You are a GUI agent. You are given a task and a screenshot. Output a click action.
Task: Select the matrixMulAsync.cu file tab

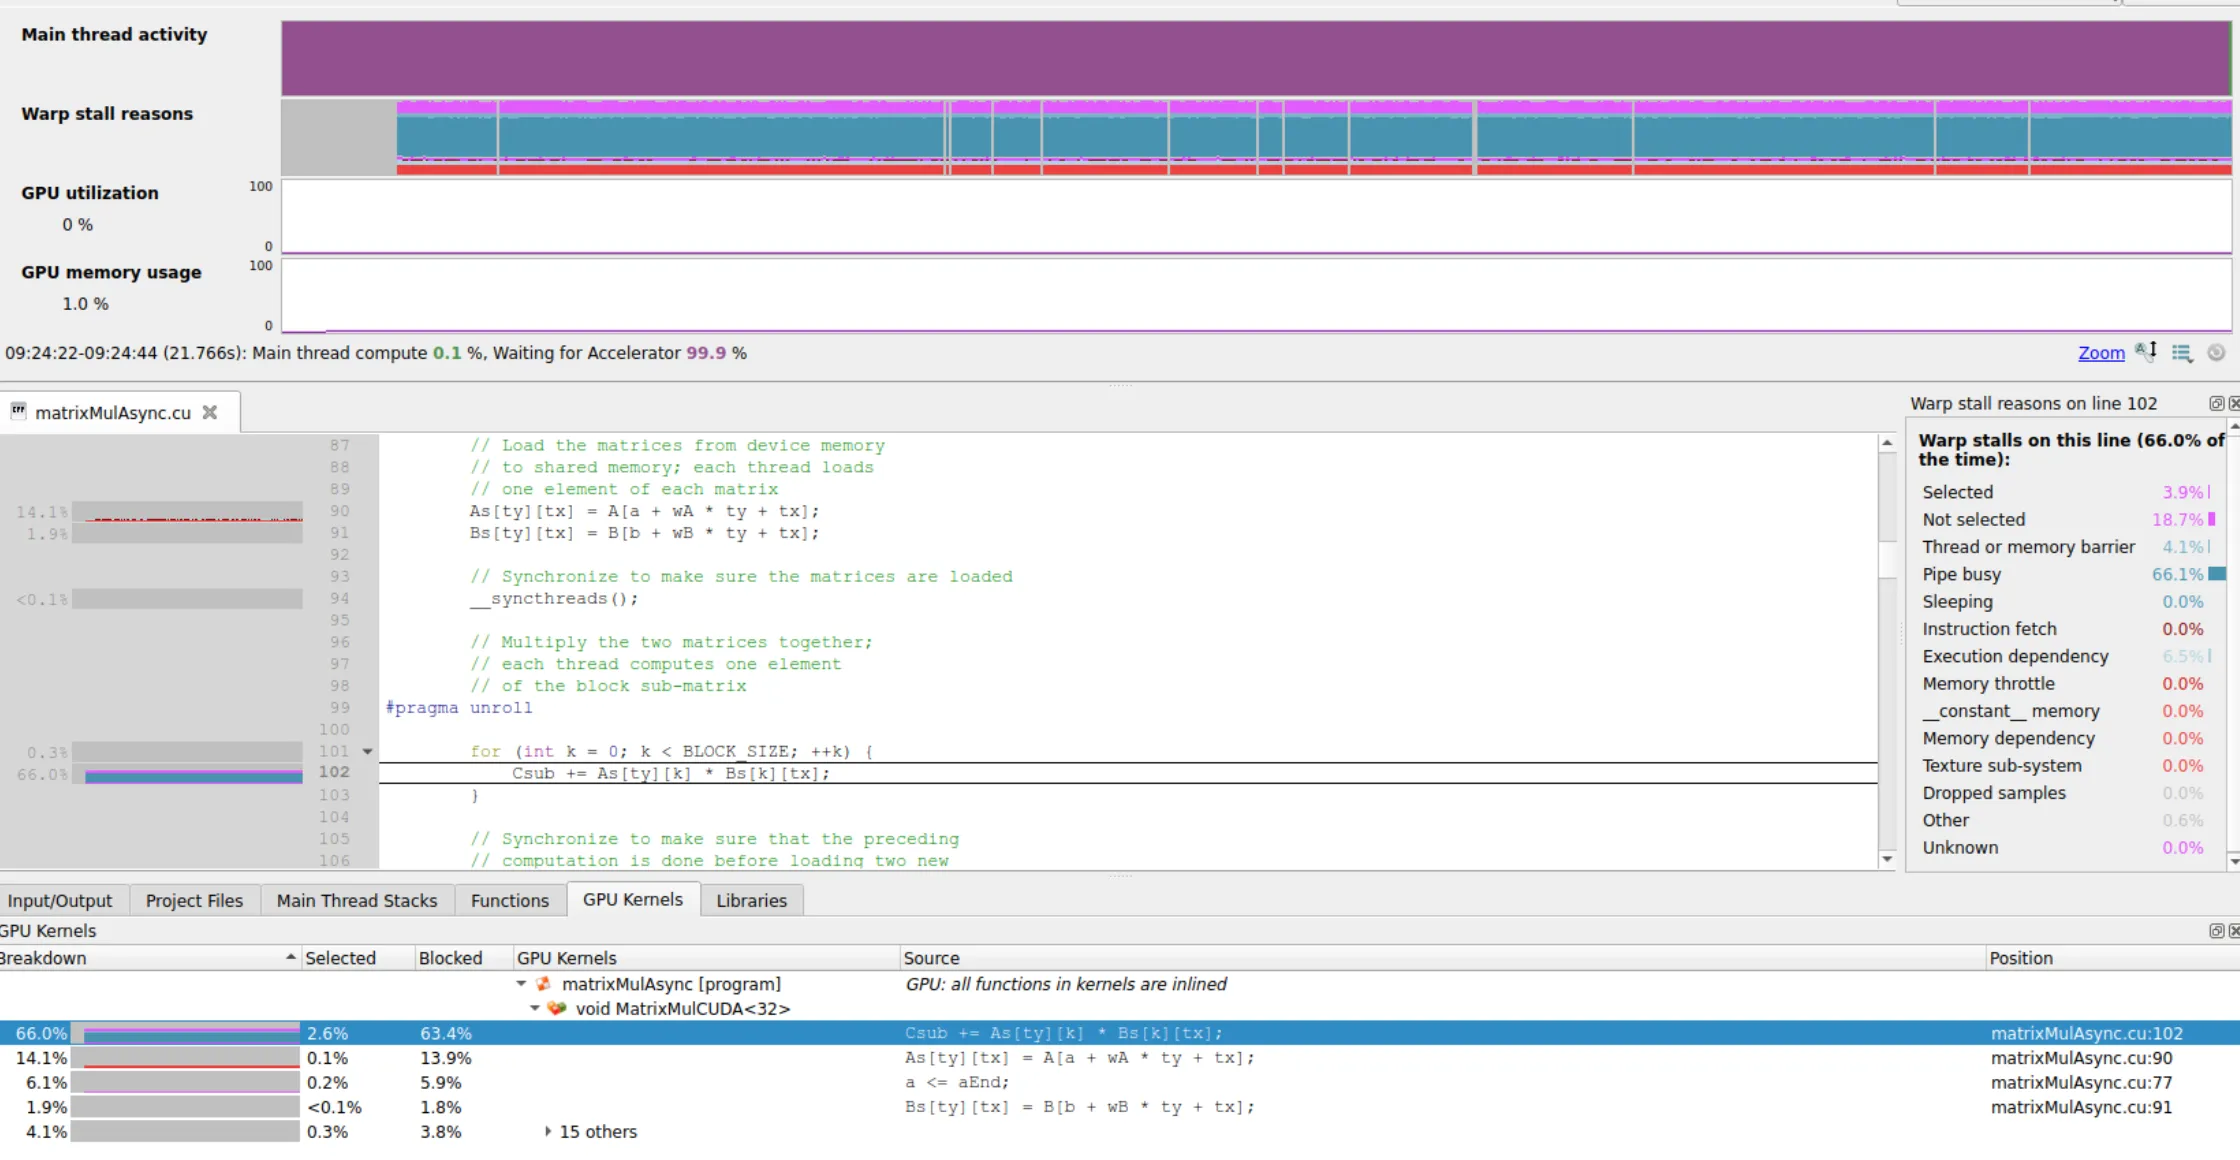(x=120, y=412)
